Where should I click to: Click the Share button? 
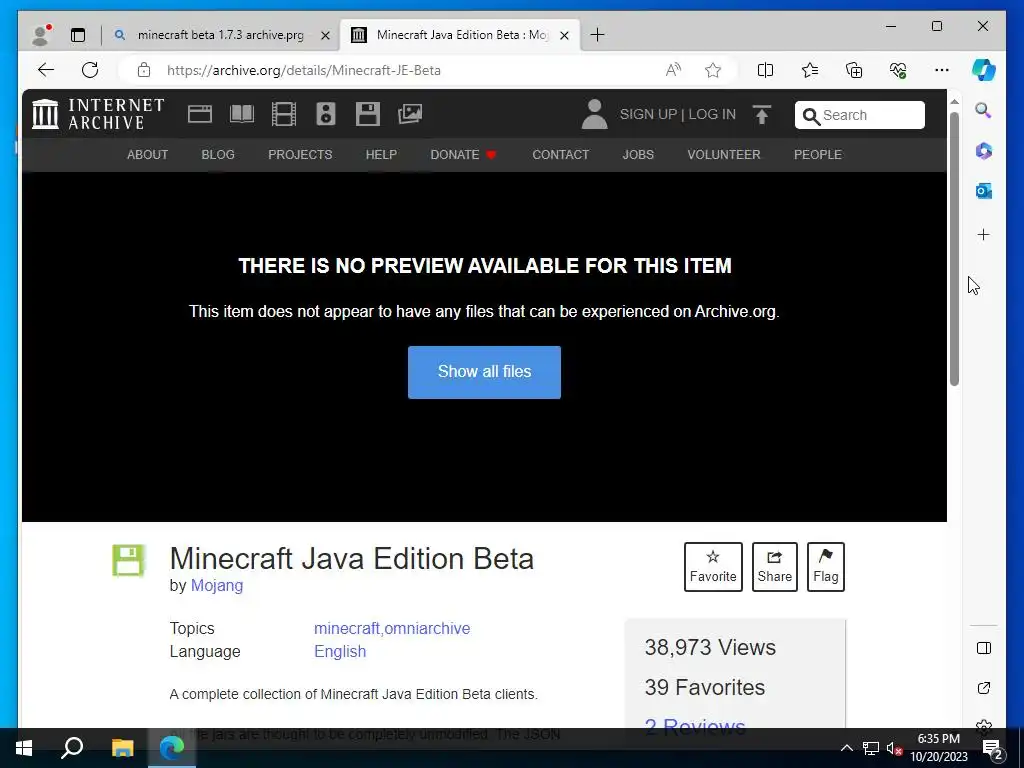point(775,567)
